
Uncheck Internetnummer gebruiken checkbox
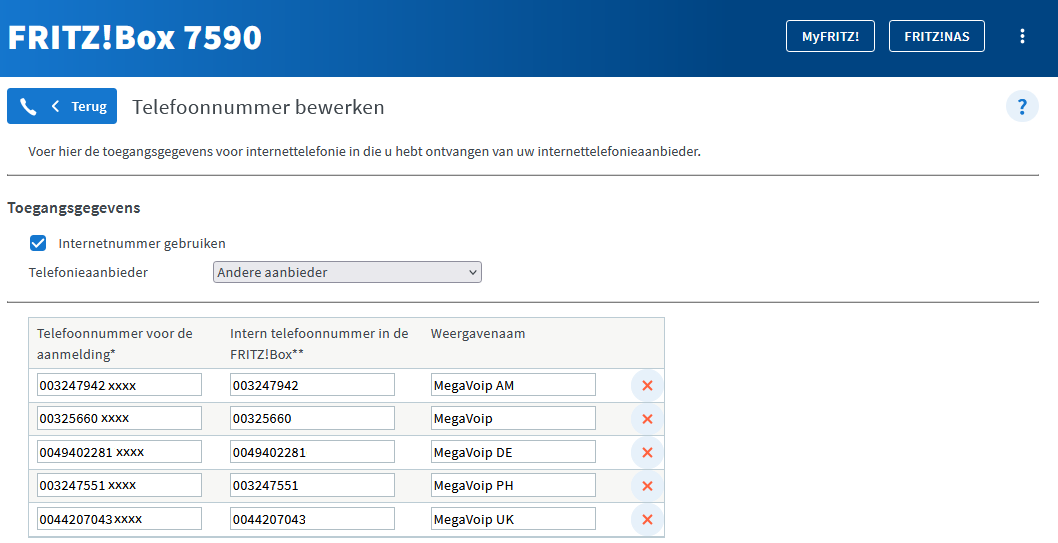coord(38,243)
